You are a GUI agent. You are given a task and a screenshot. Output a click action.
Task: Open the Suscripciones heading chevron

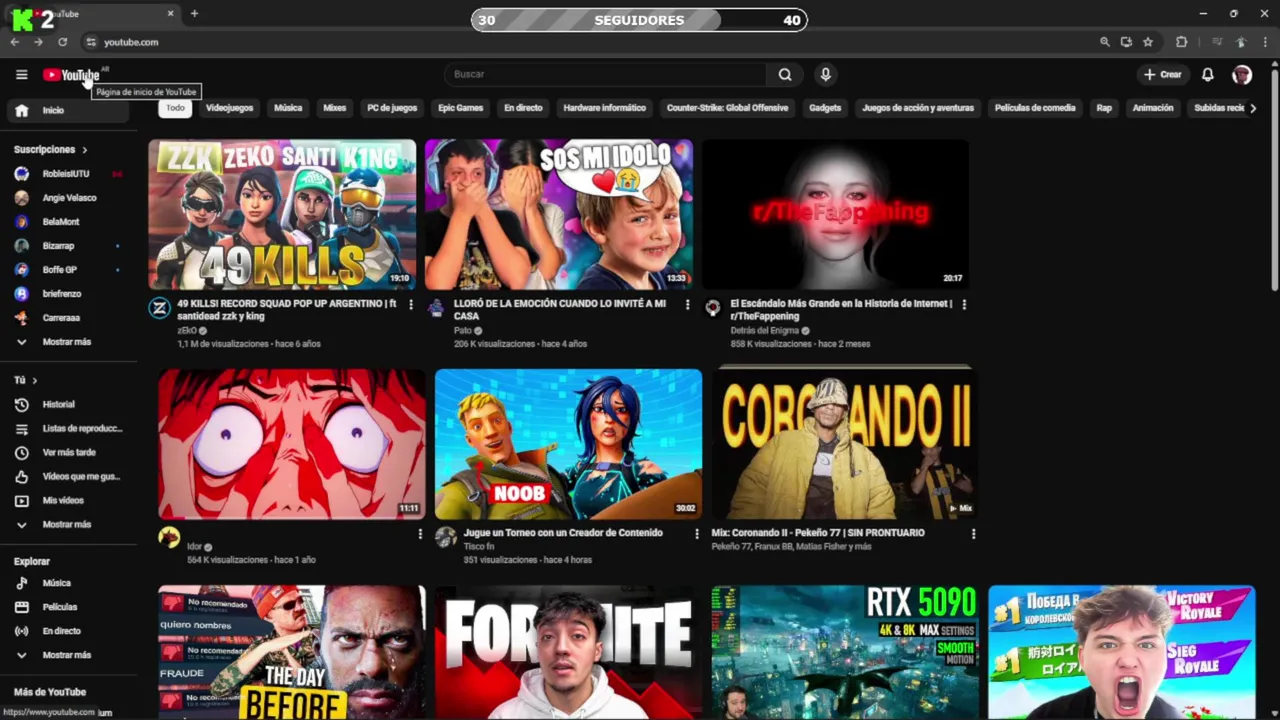coord(84,149)
